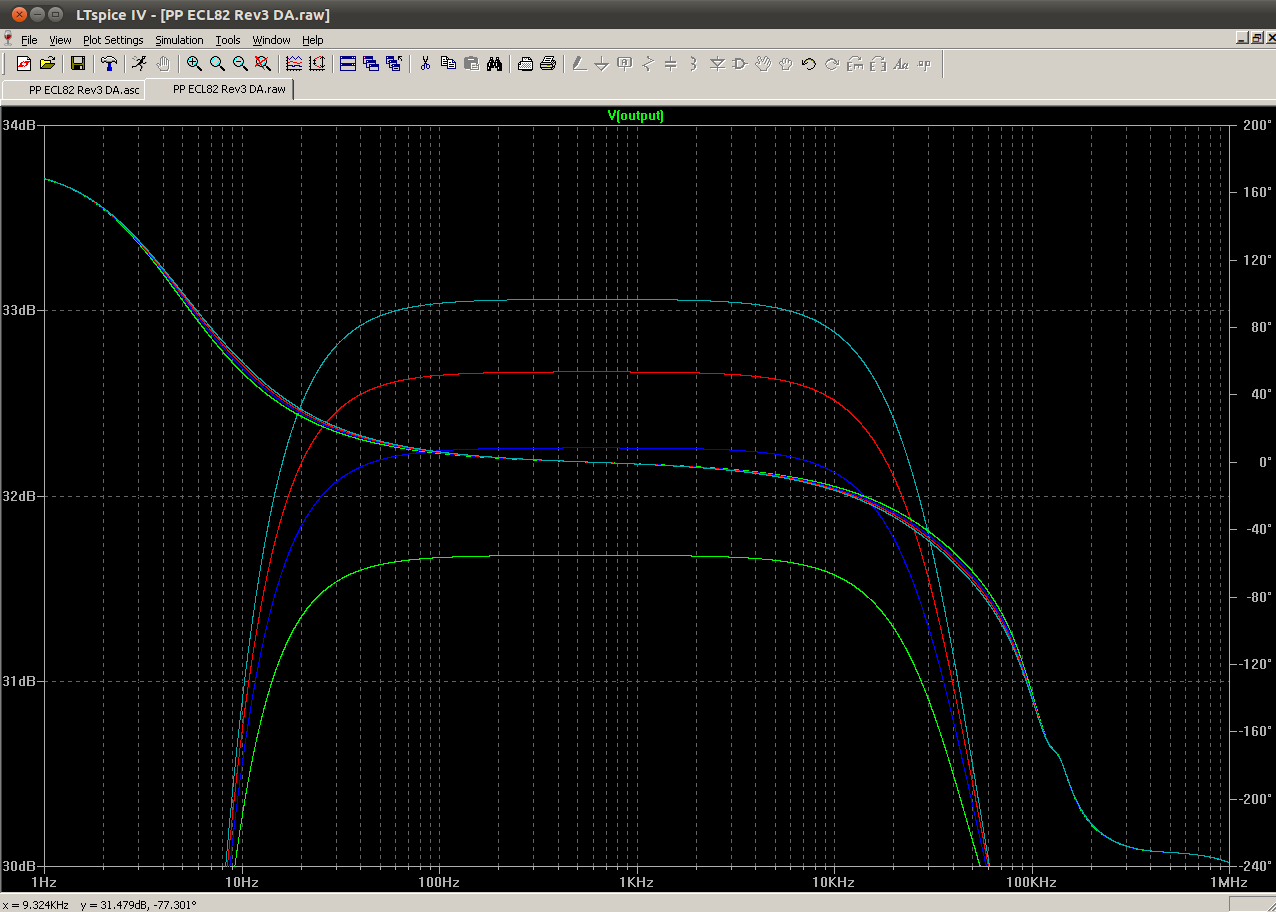Switch to PP ECL82 Rev3 DA.asc tab
This screenshot has height=912, width=1276.
(x=74, y=89)
